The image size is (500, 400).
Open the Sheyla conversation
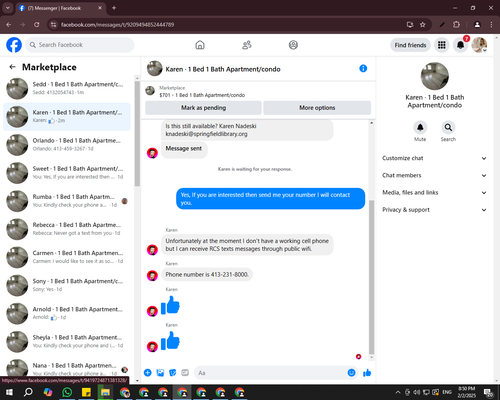click(67, 341)
